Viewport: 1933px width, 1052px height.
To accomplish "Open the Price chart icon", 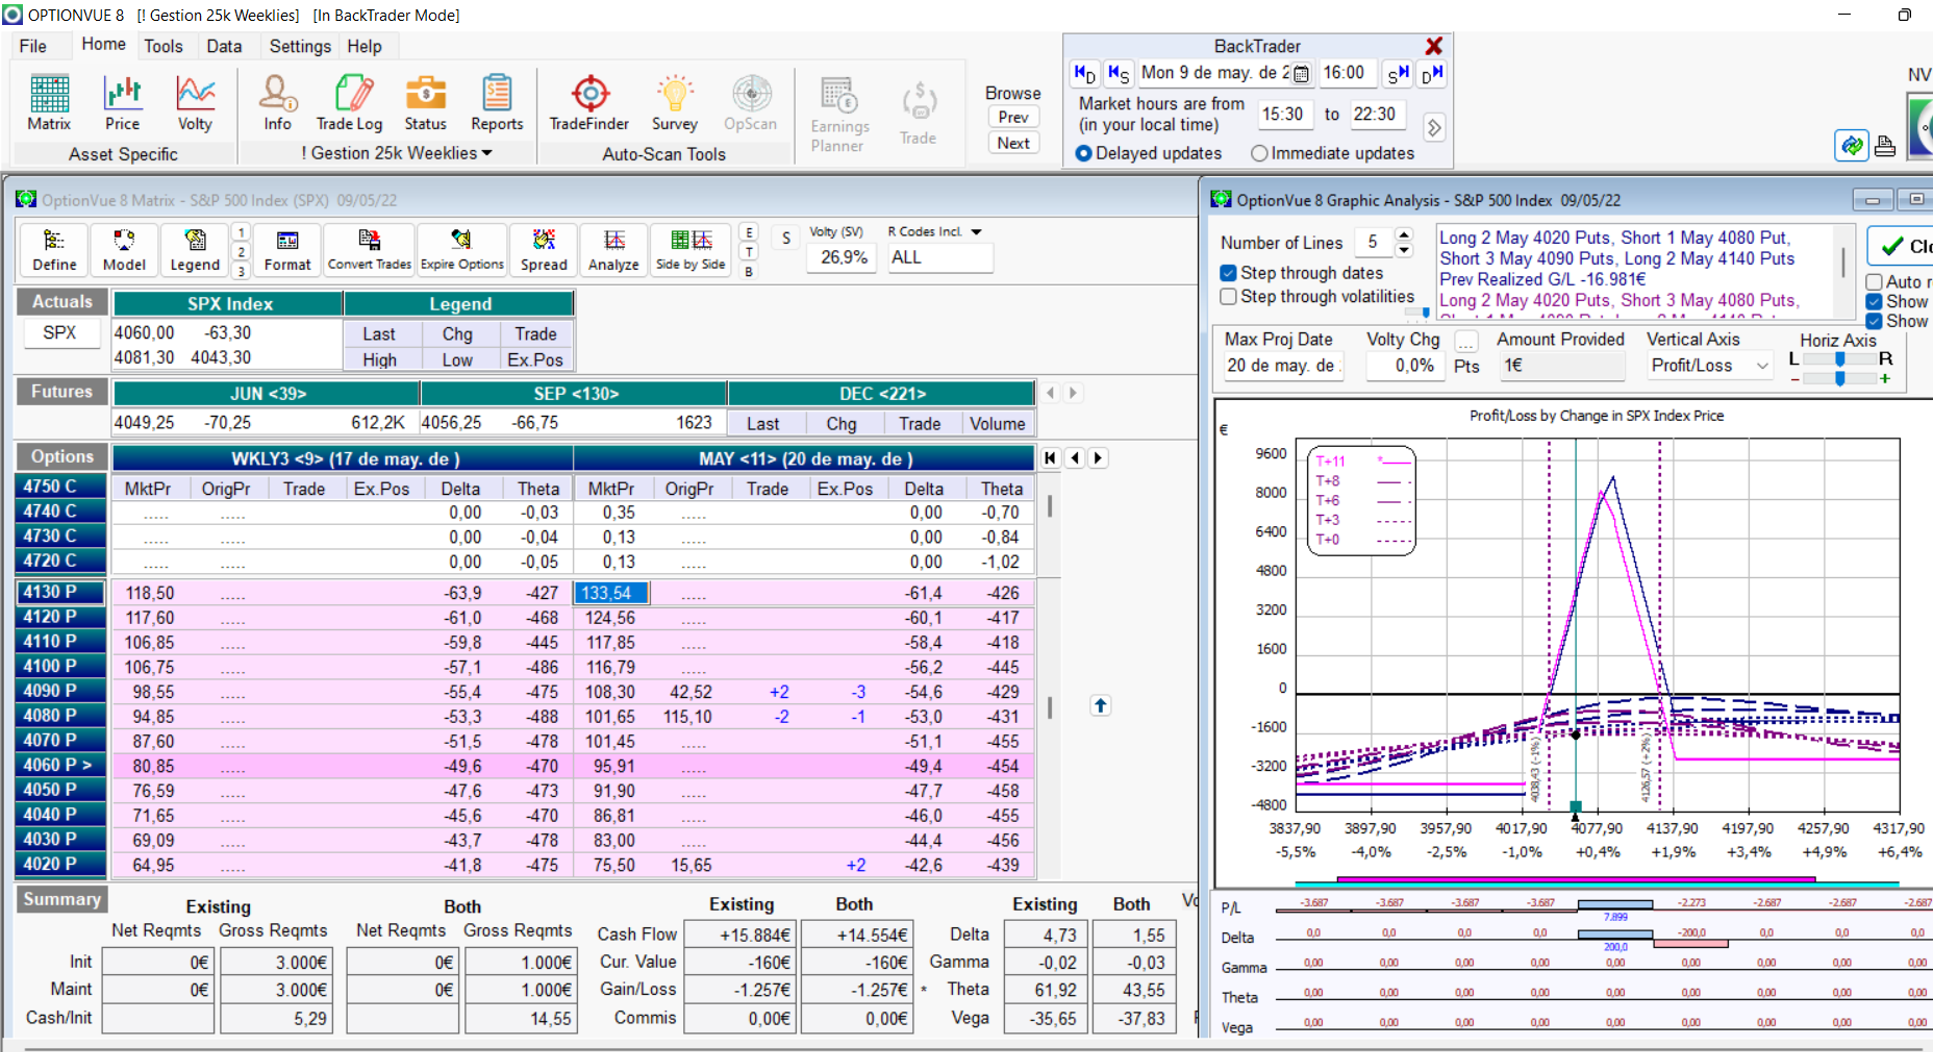I will (x=122, y=103).
